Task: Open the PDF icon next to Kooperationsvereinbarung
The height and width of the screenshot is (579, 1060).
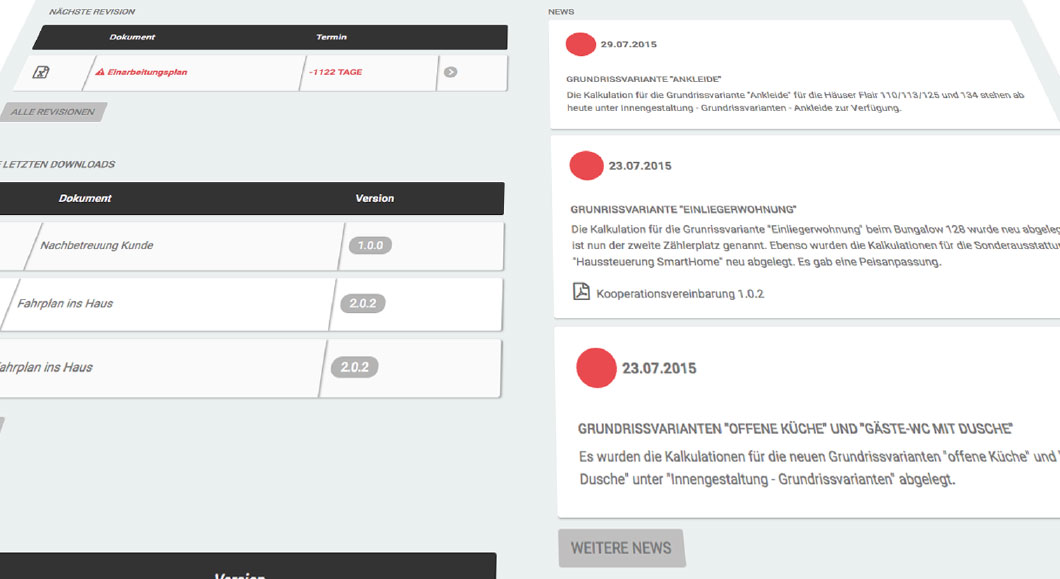Action: click(x=583, y=293)
